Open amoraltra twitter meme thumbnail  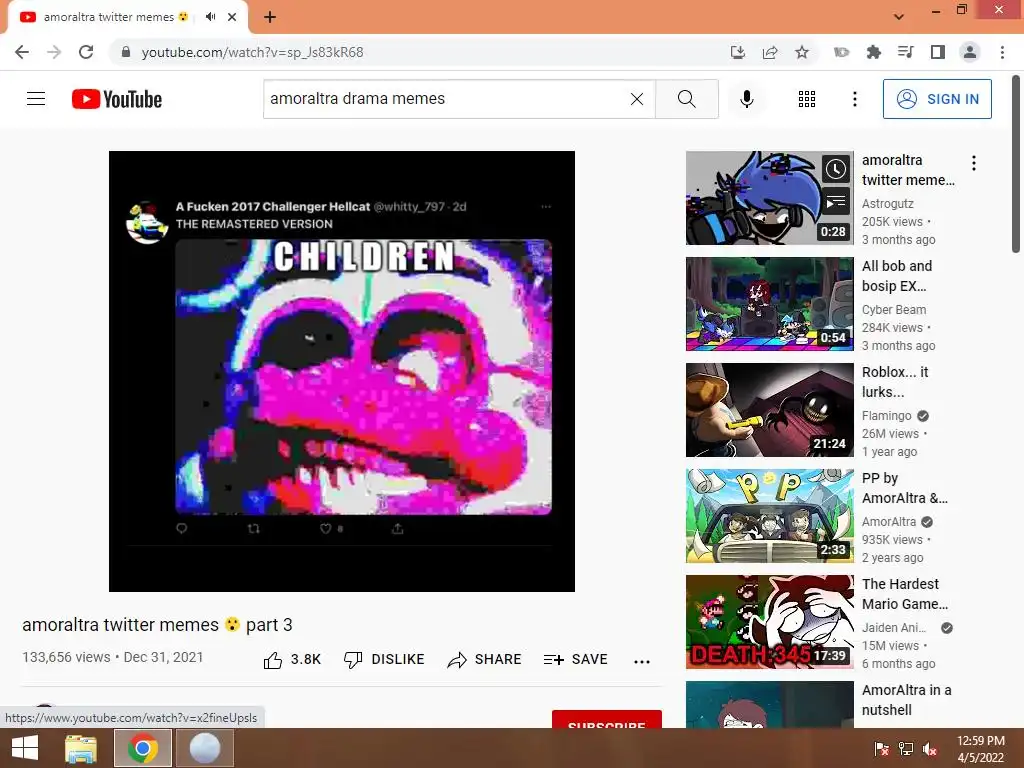pos(769,198)
